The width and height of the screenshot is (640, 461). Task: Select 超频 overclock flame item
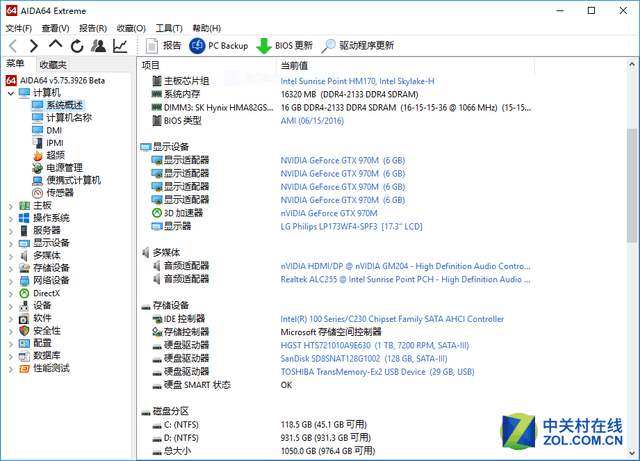click(x=49, y=156)
